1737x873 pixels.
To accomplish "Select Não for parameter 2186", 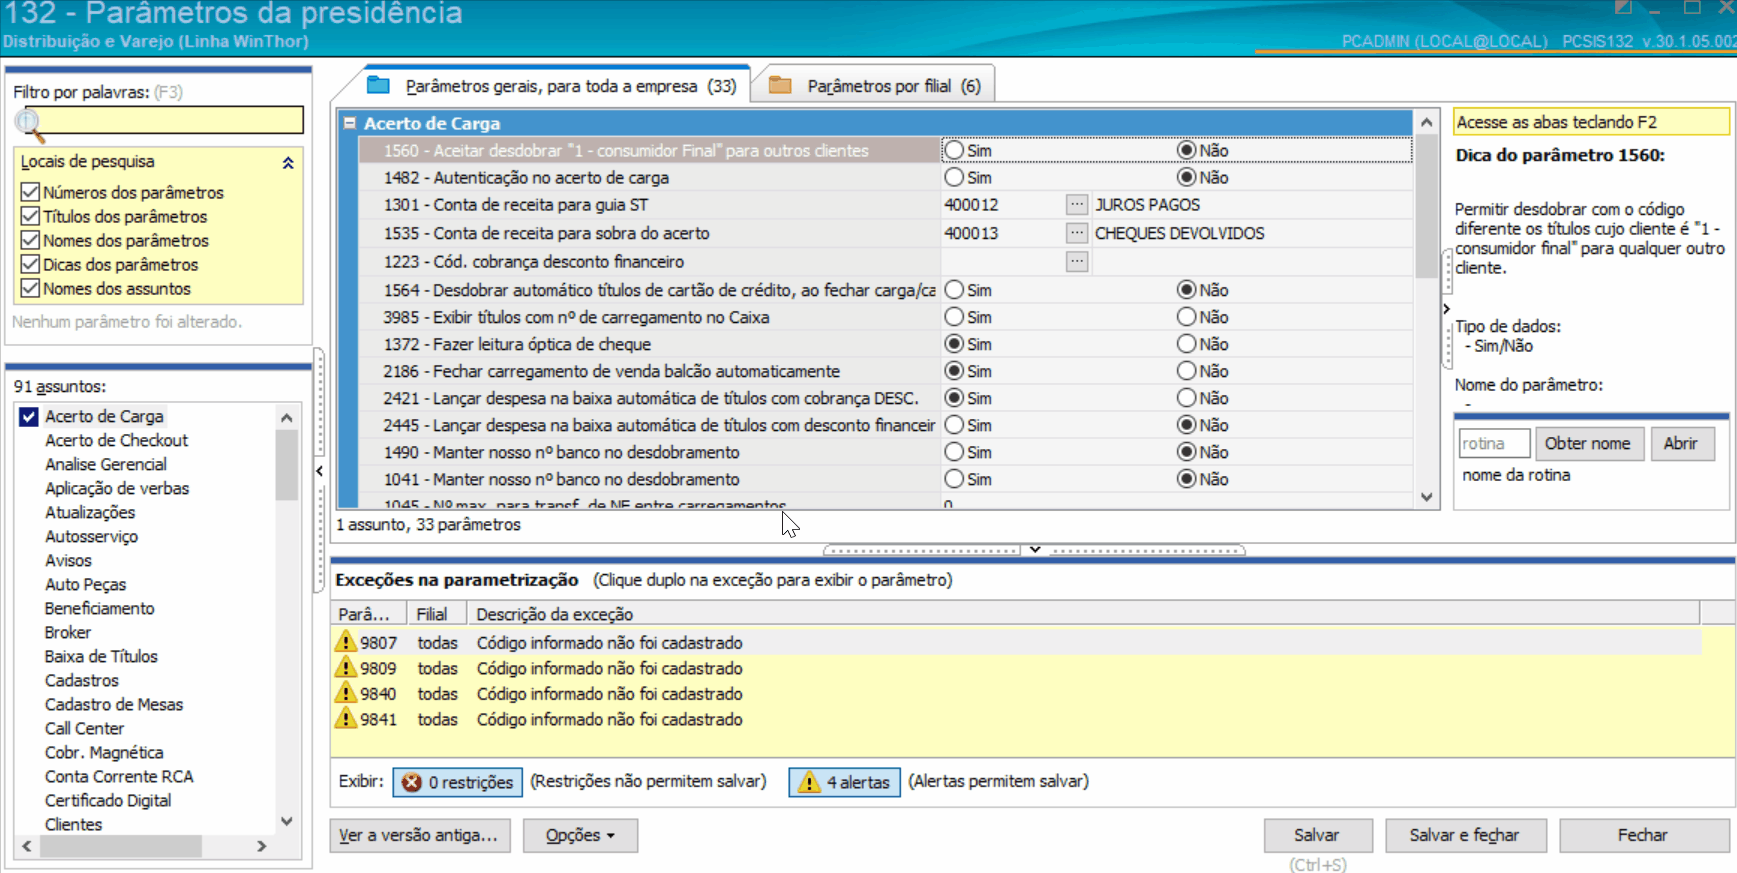I will 1187,371.
